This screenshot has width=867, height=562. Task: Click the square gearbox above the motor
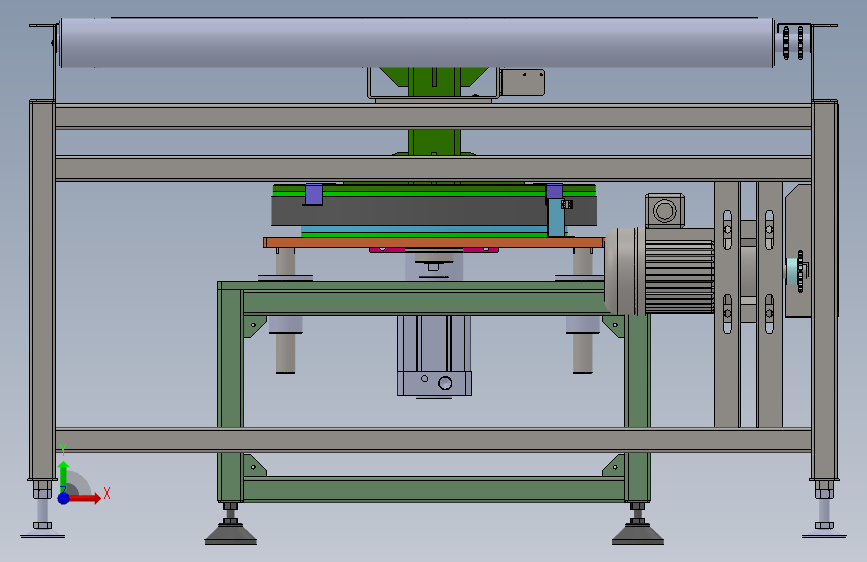click(x=665, y=210)
